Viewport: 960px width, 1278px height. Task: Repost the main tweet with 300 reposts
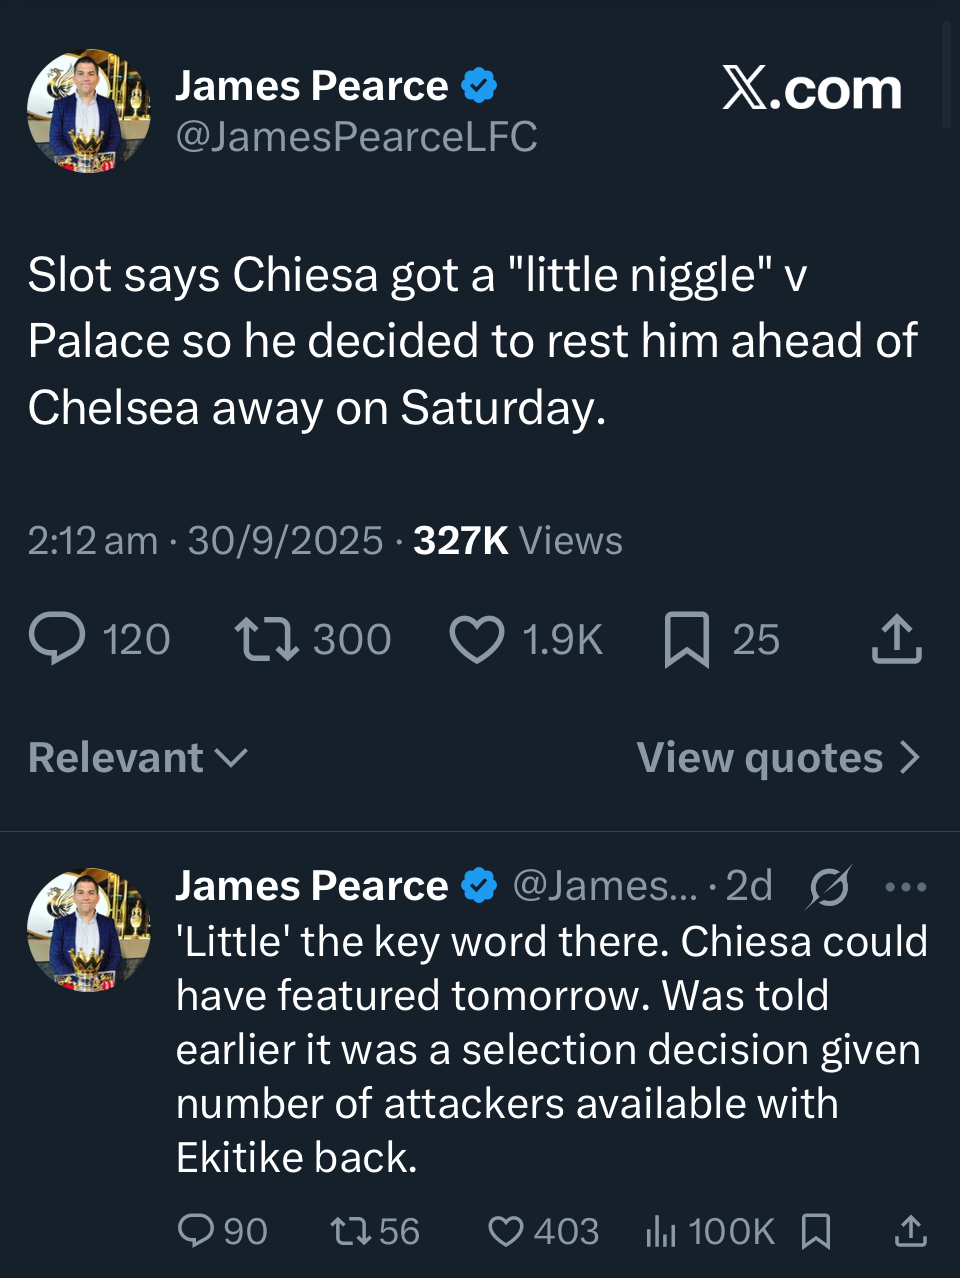pyautogui.click(x=266, y=639)
